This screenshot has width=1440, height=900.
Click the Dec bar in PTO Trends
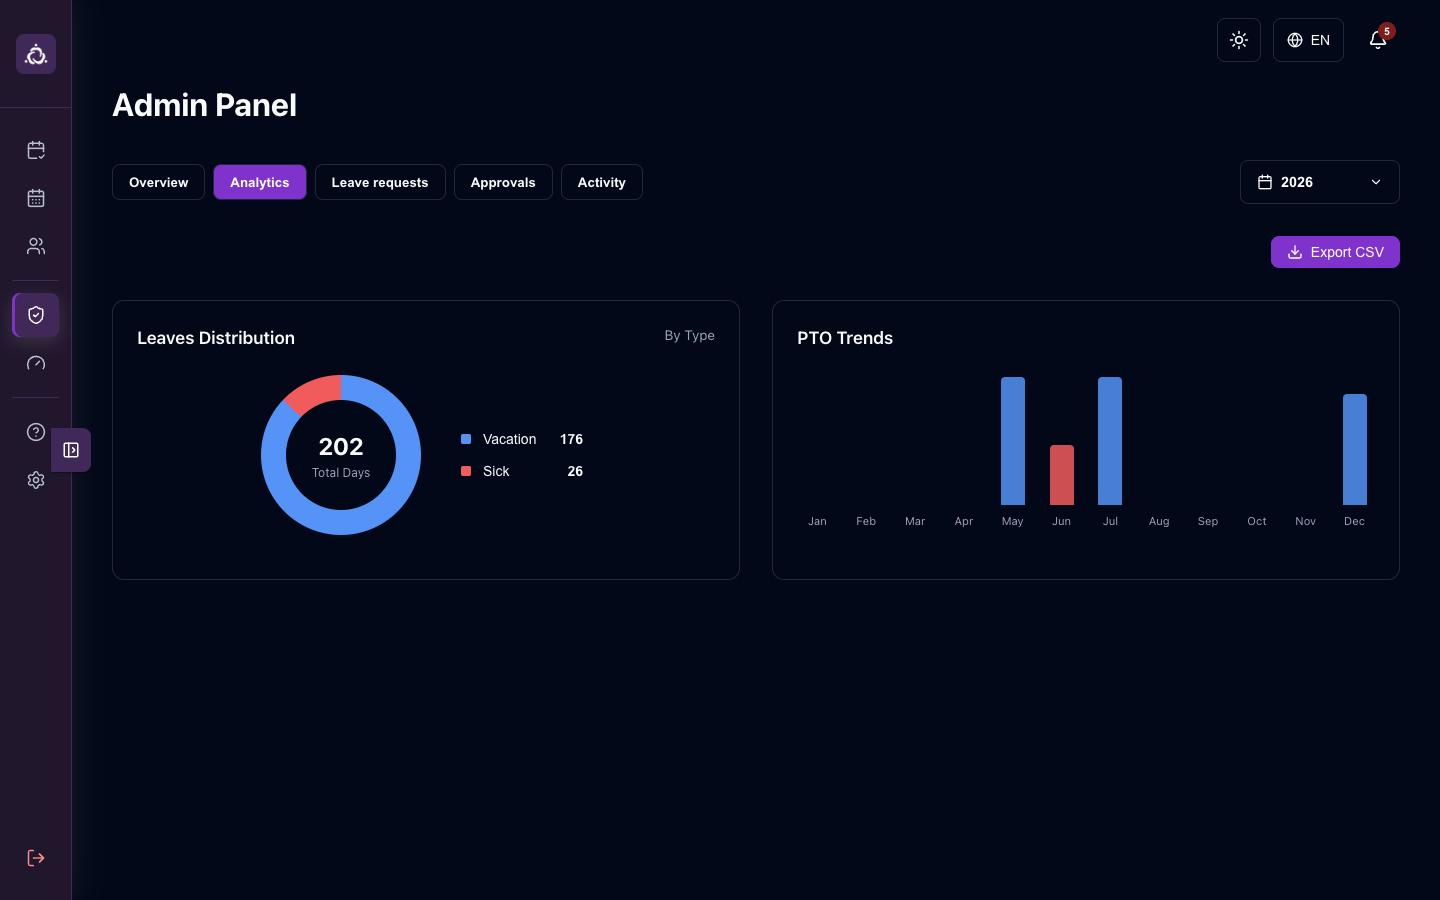(x=1355, y=449)
